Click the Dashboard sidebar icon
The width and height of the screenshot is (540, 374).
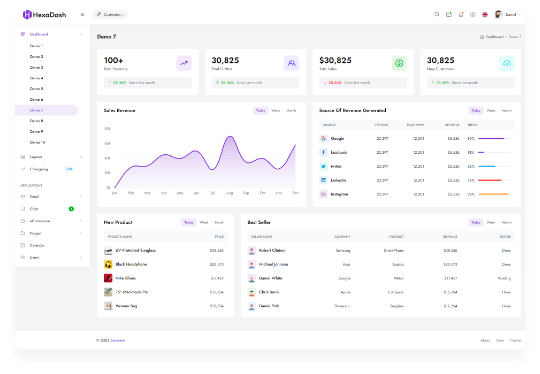[23, 34]
